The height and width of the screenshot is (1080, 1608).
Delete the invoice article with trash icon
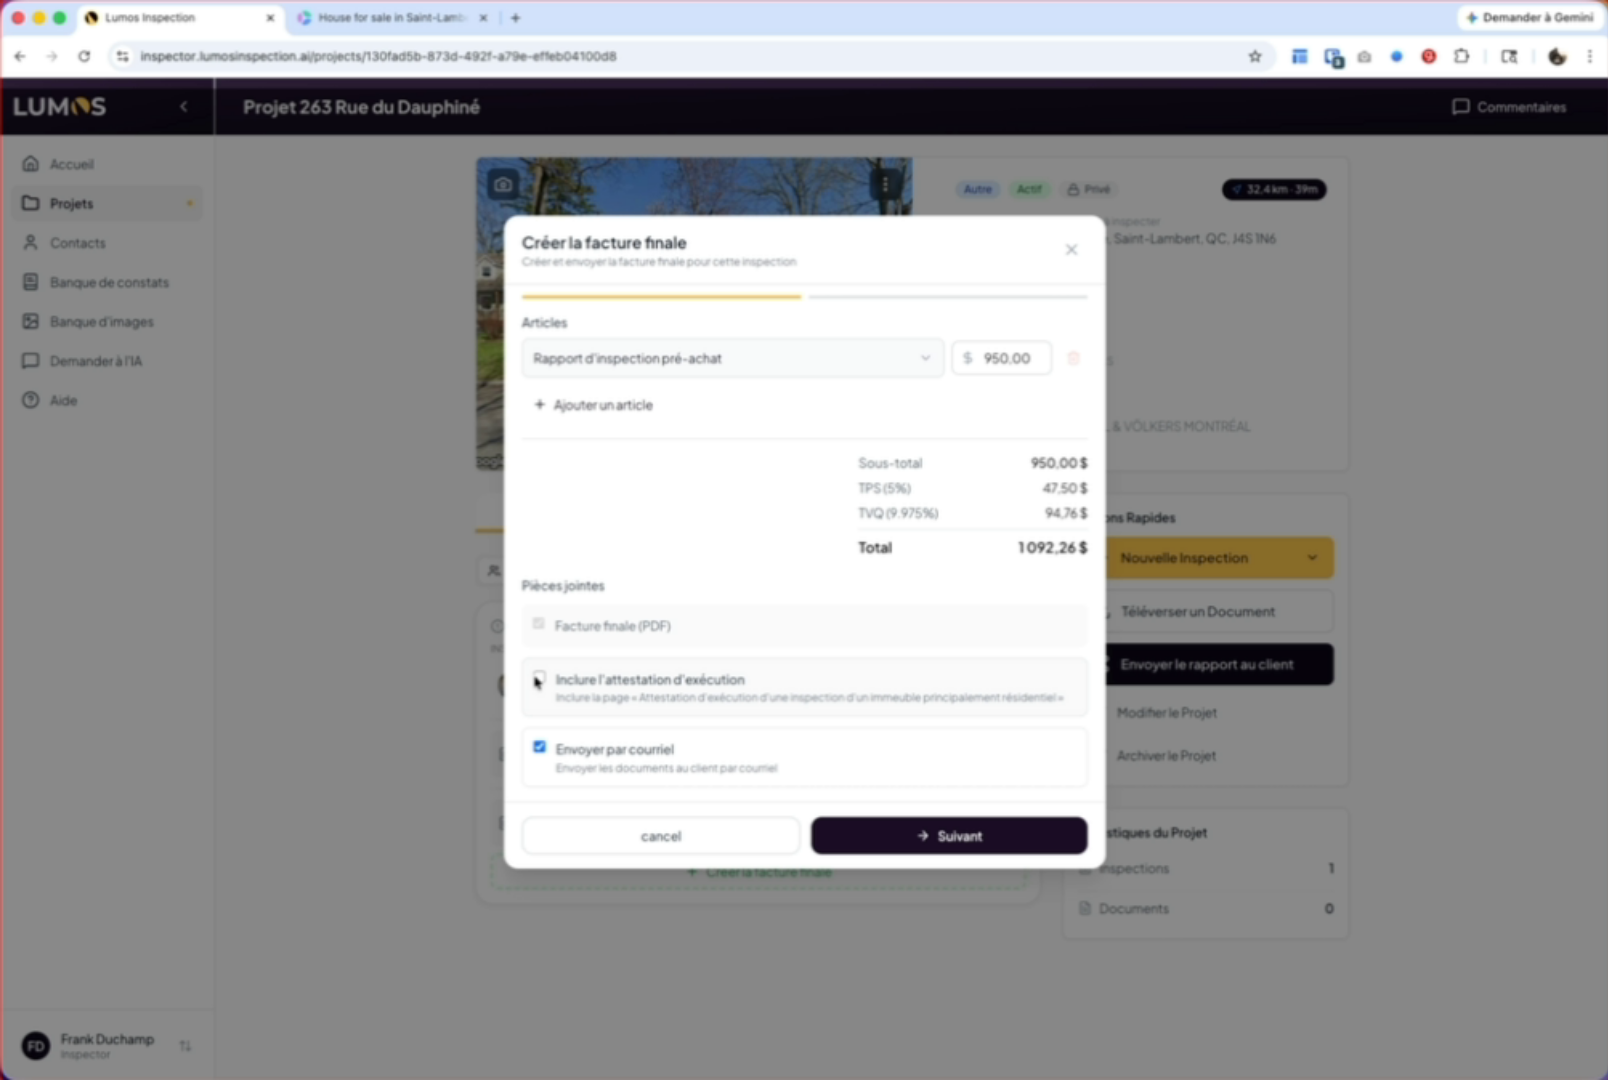[x=1073, y=358]
